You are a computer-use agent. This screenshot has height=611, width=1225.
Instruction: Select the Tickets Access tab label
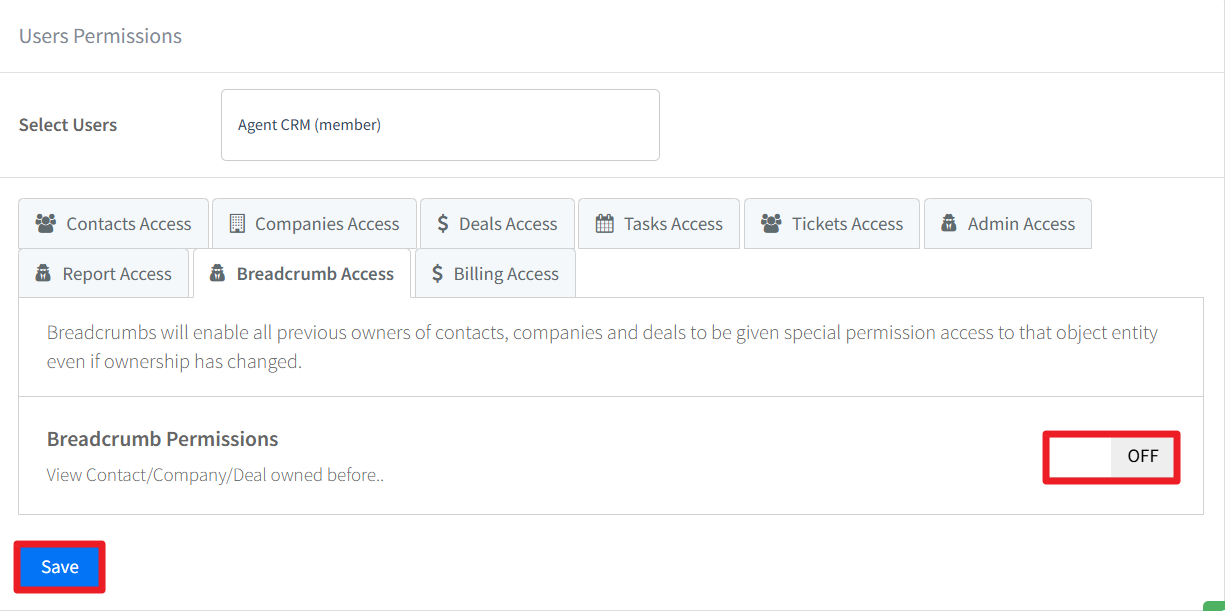click(847, 224)
